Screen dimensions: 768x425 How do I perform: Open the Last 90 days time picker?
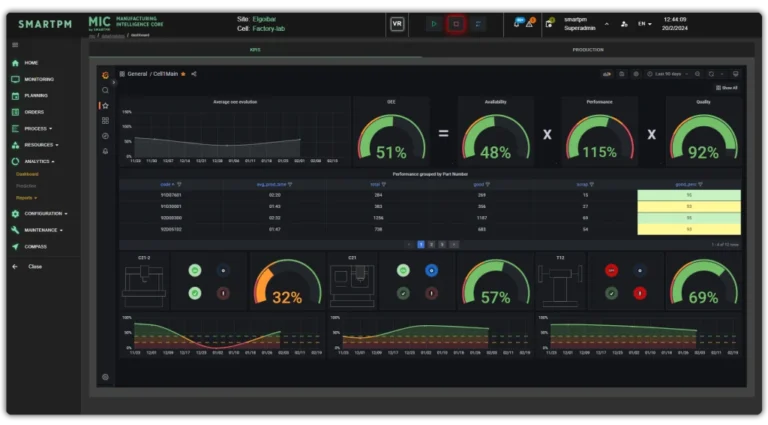(667, 74)
